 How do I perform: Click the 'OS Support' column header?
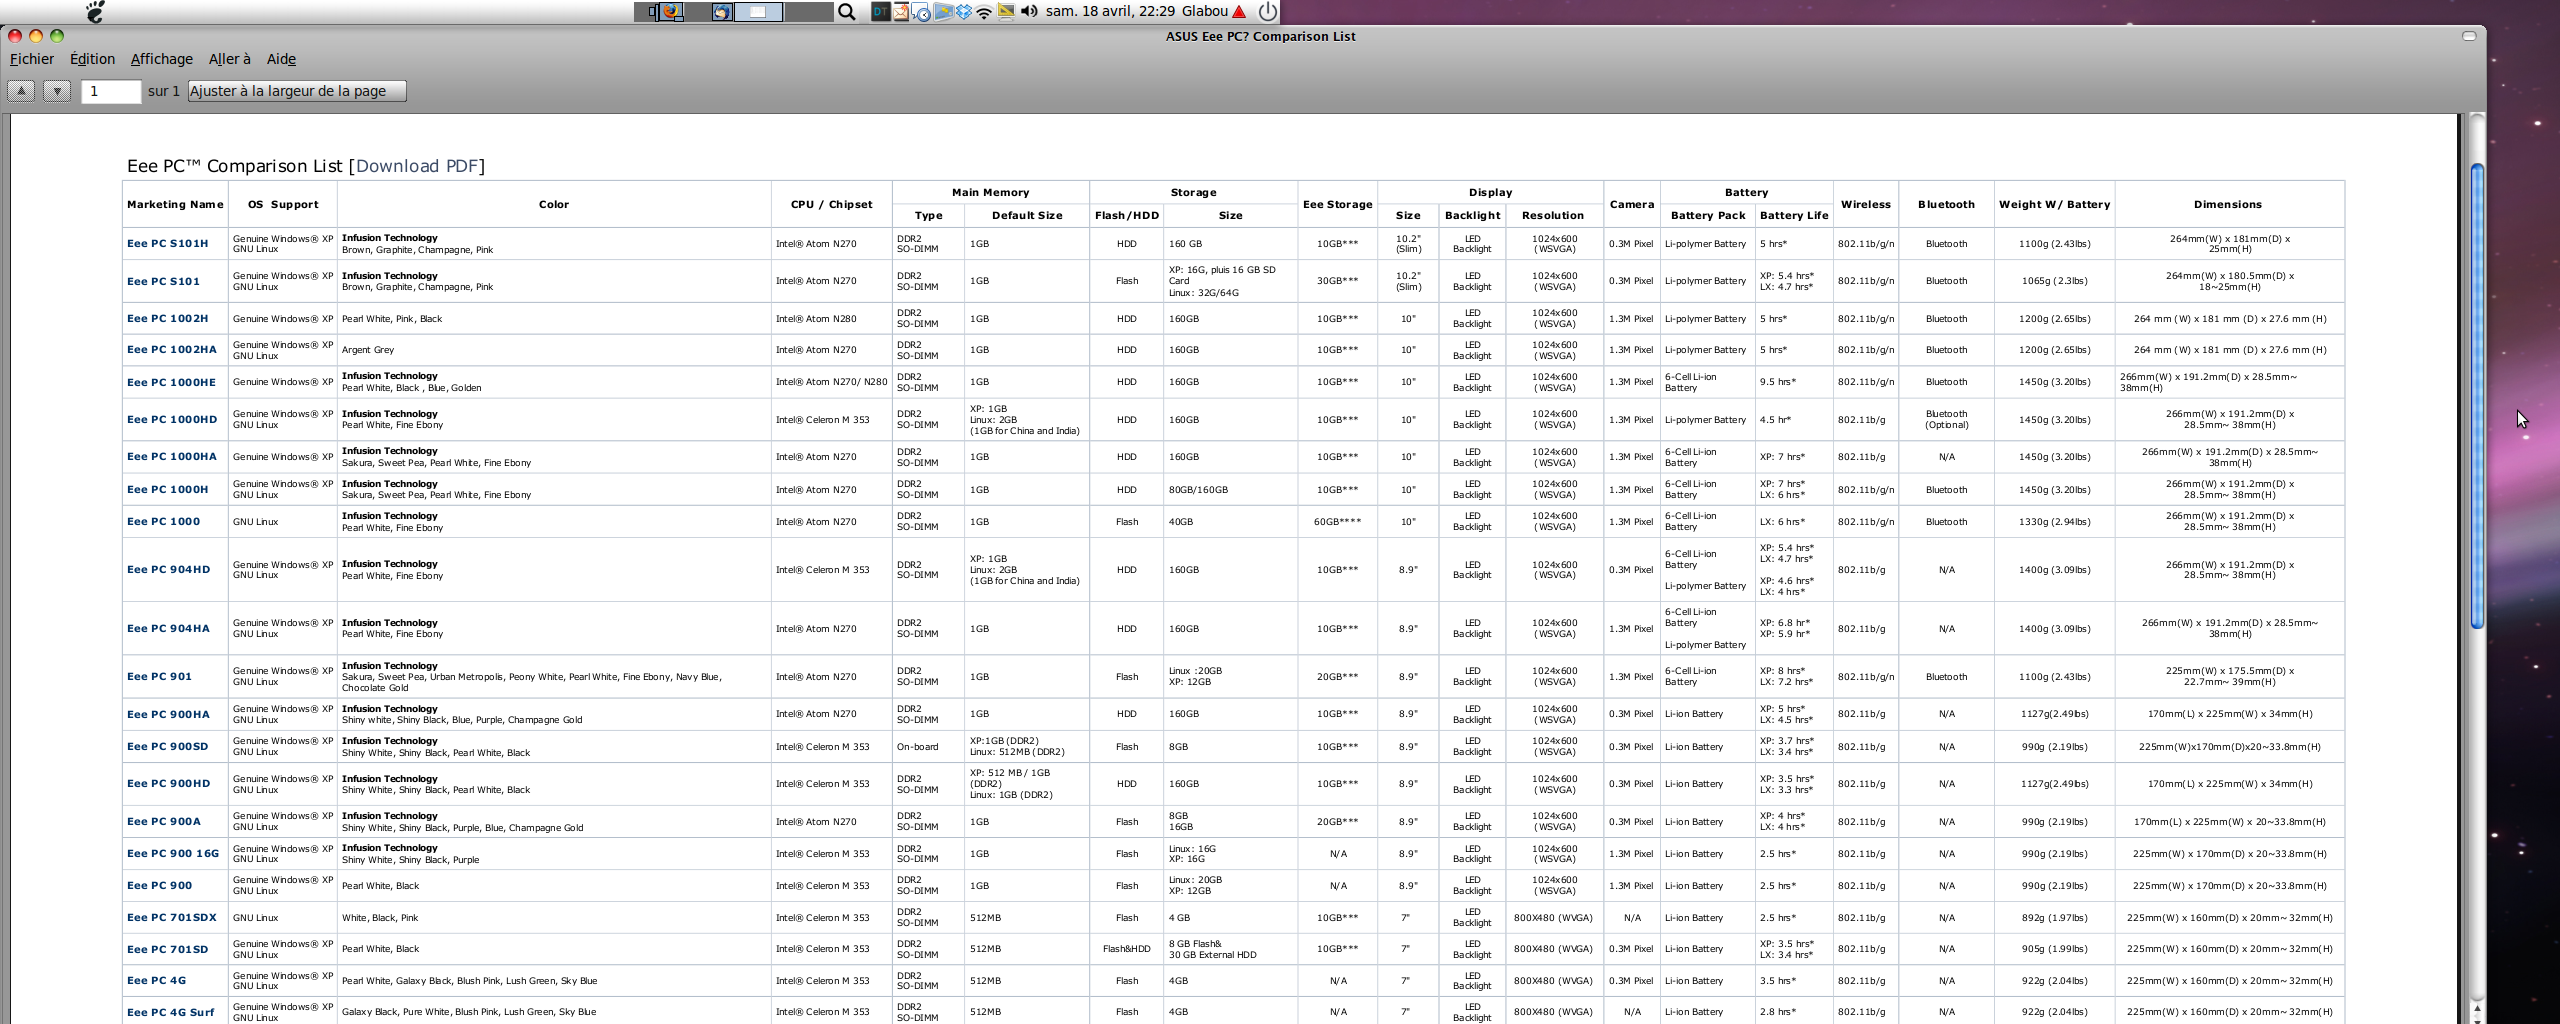pos(283,204)
